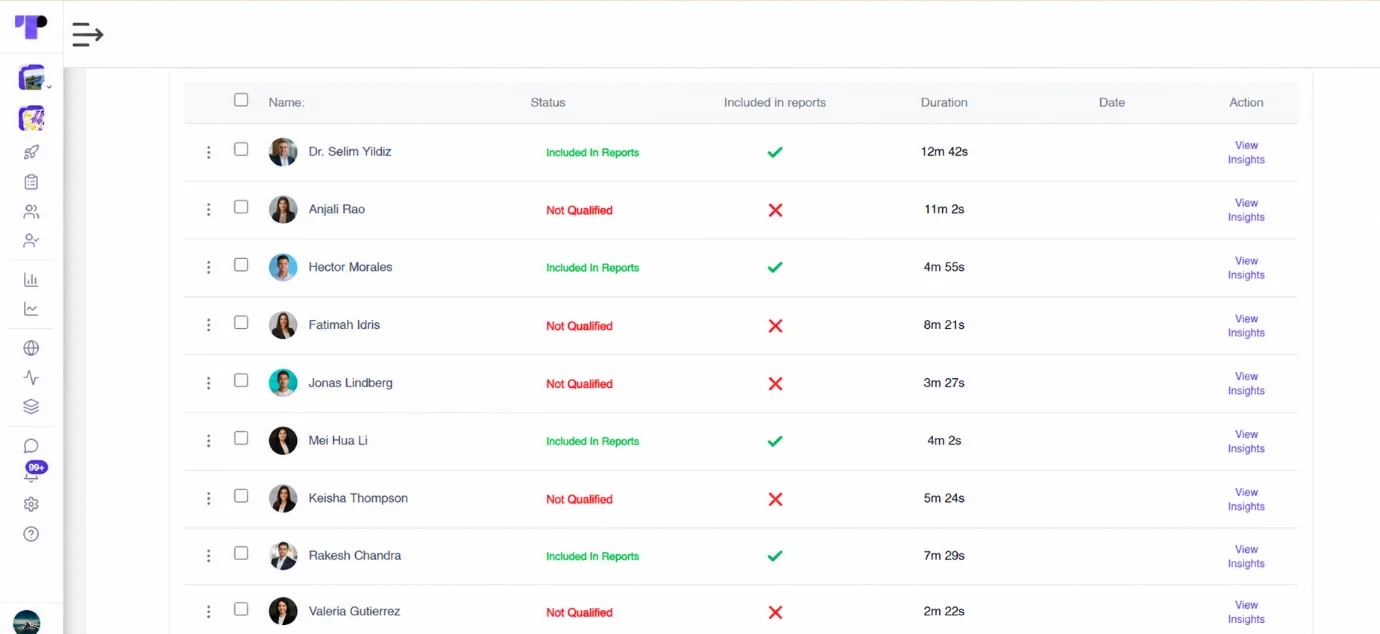The image size is (1380, 634).
Task: Click the Date column header
Action: click(1112, 102)
